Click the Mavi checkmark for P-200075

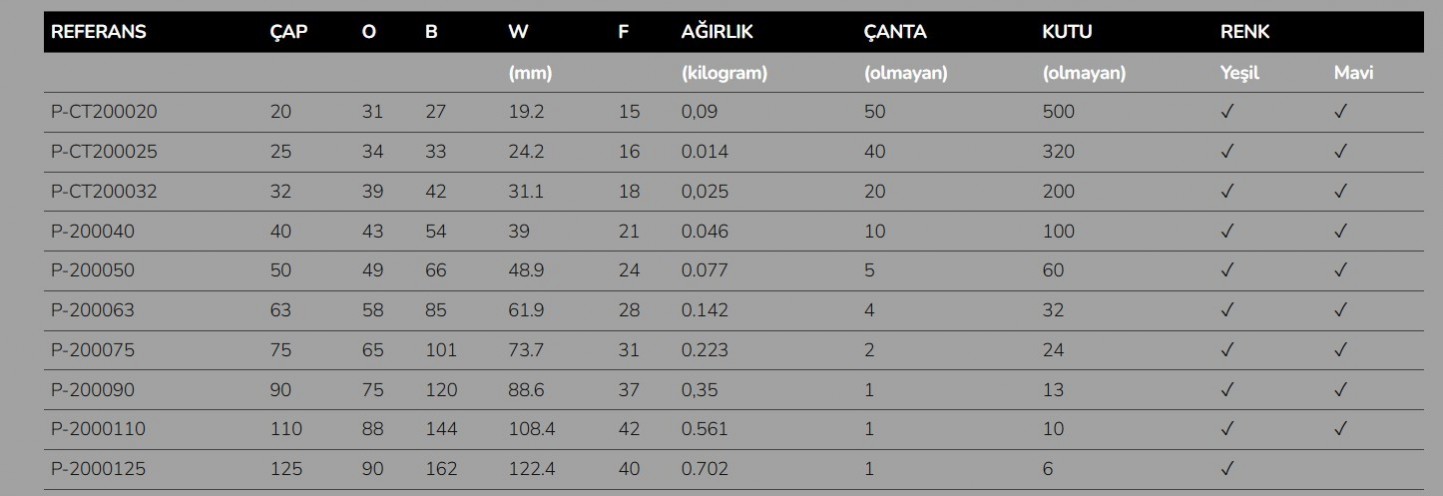(x=1340, y=350)
